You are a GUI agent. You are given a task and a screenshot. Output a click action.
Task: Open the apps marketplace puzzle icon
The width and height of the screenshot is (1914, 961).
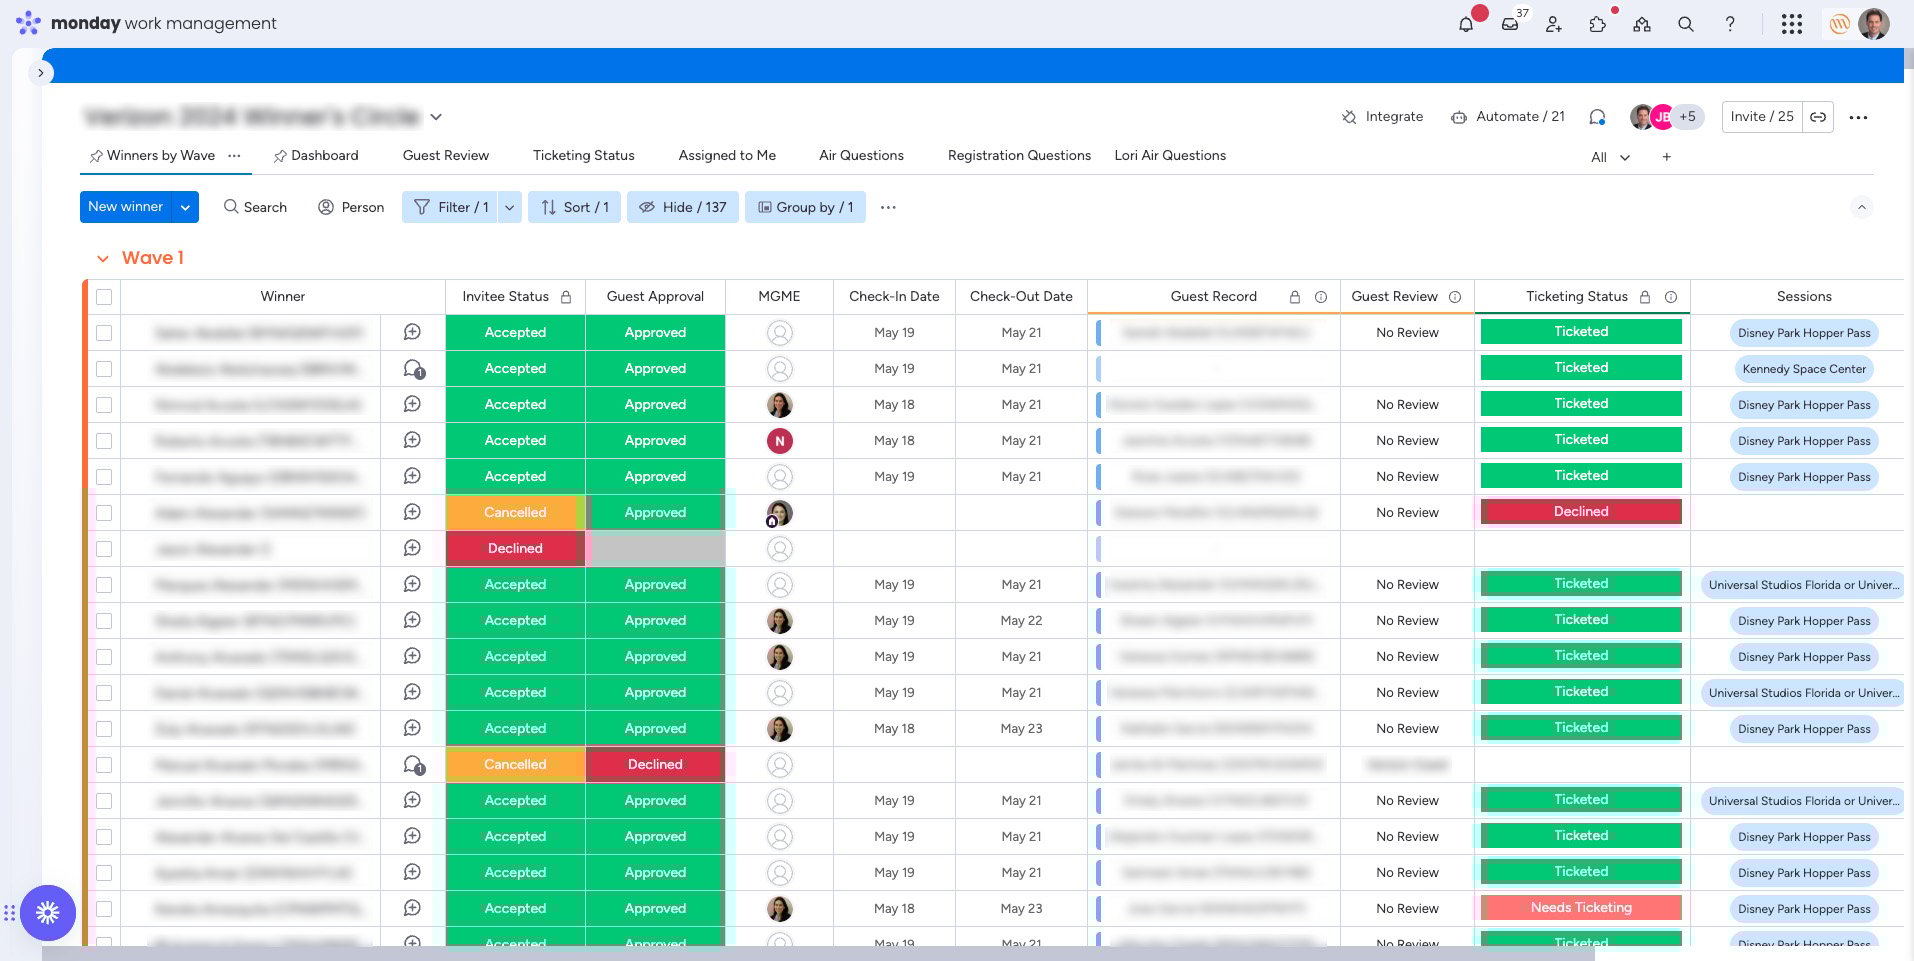click(1598, 24)
